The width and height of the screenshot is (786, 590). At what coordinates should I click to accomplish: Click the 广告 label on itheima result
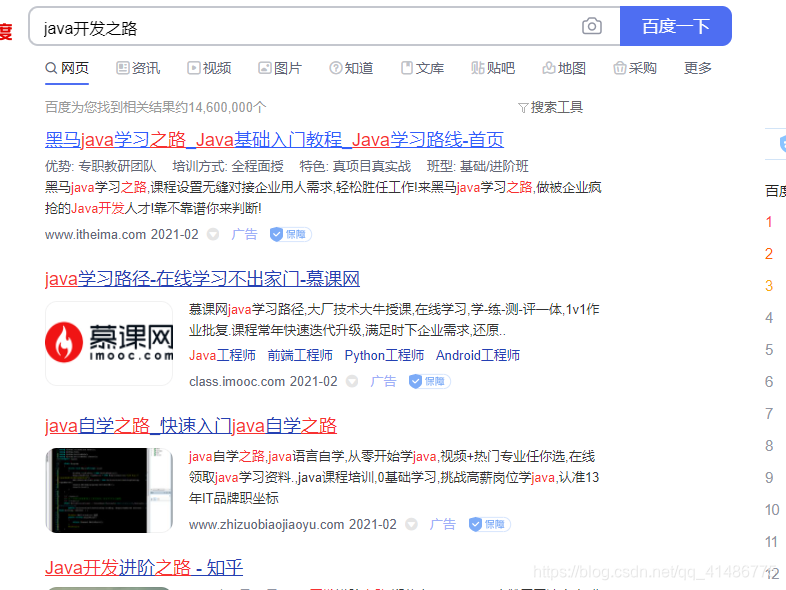click(244, 234)
